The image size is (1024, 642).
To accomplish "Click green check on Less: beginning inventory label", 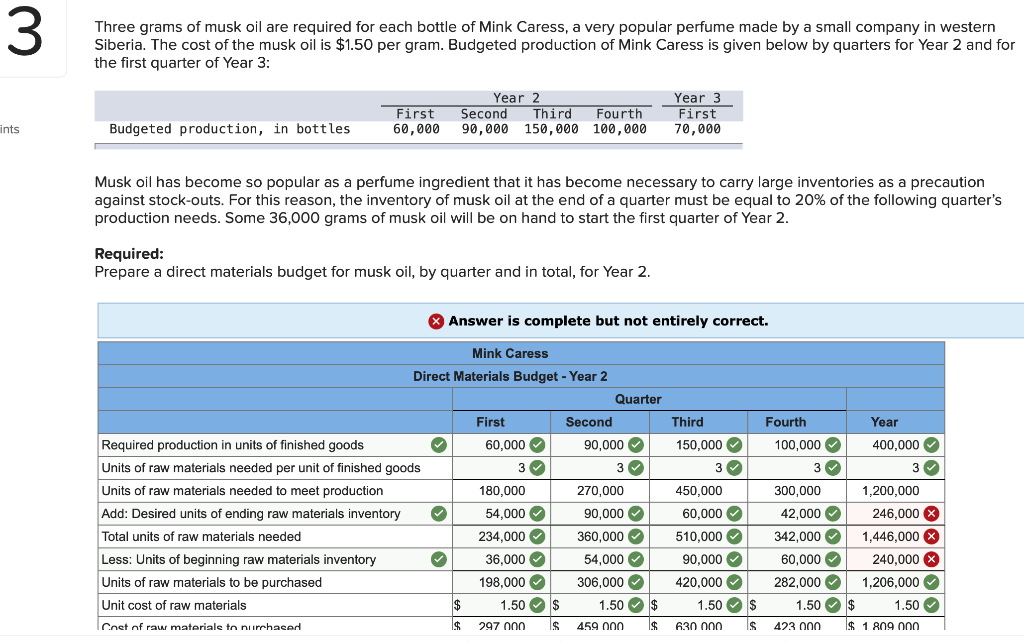I will pos(439,559).
